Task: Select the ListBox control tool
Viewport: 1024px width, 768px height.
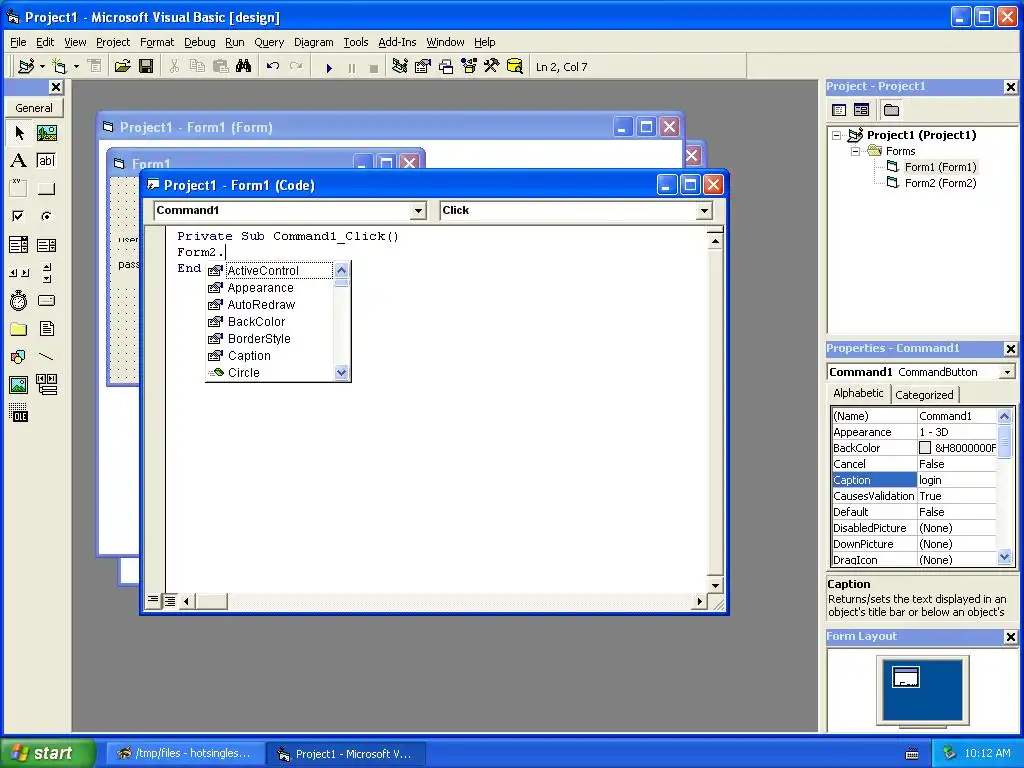Action: (x=46, y=245)
